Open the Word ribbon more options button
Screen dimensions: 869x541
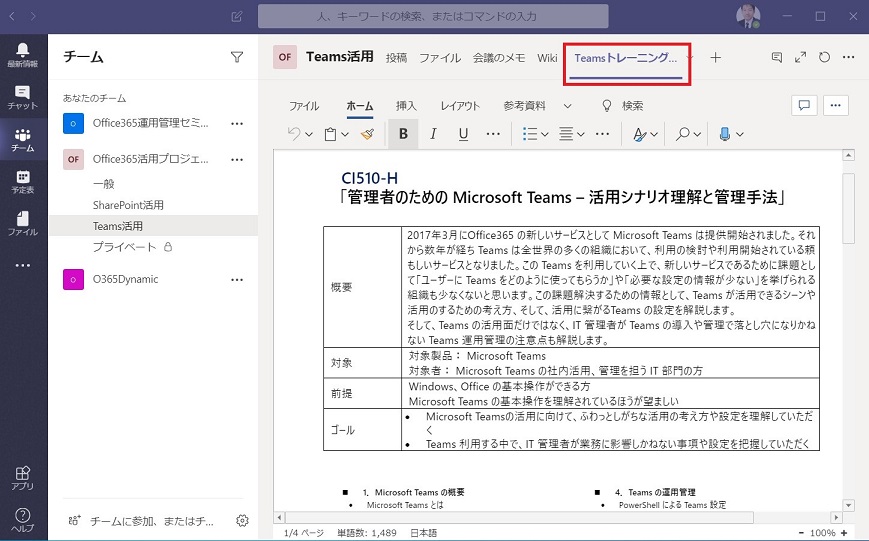(836, 105)
